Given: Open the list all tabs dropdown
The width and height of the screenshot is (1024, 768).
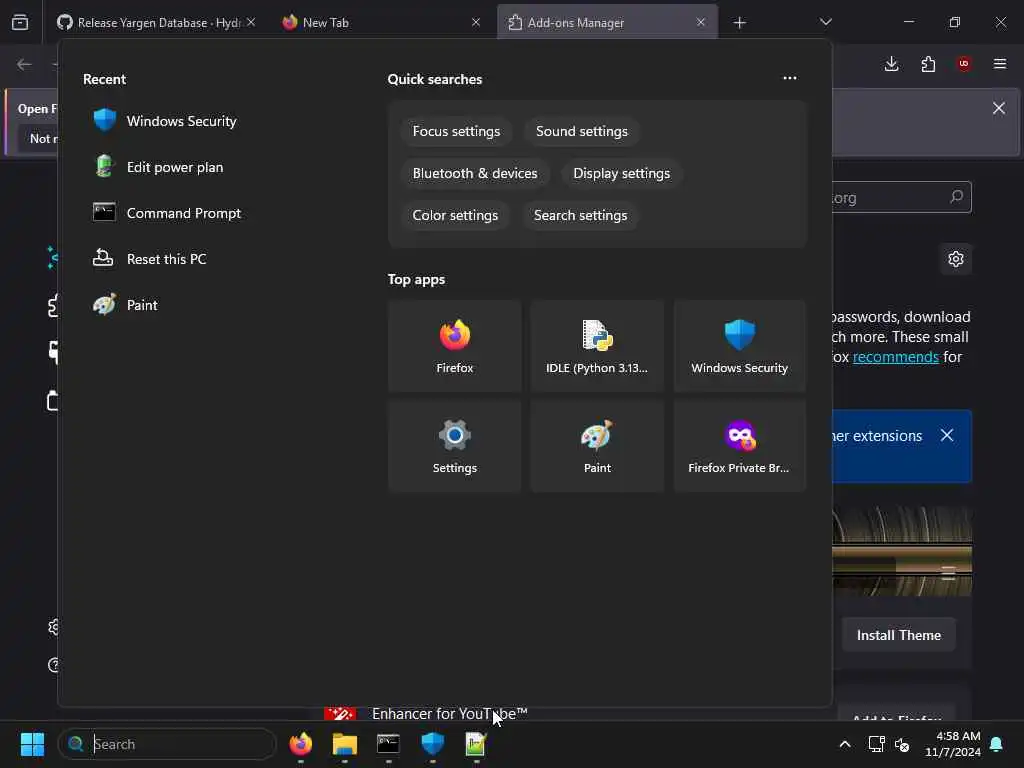Looking at the screenshot, I should click(825, 22).
